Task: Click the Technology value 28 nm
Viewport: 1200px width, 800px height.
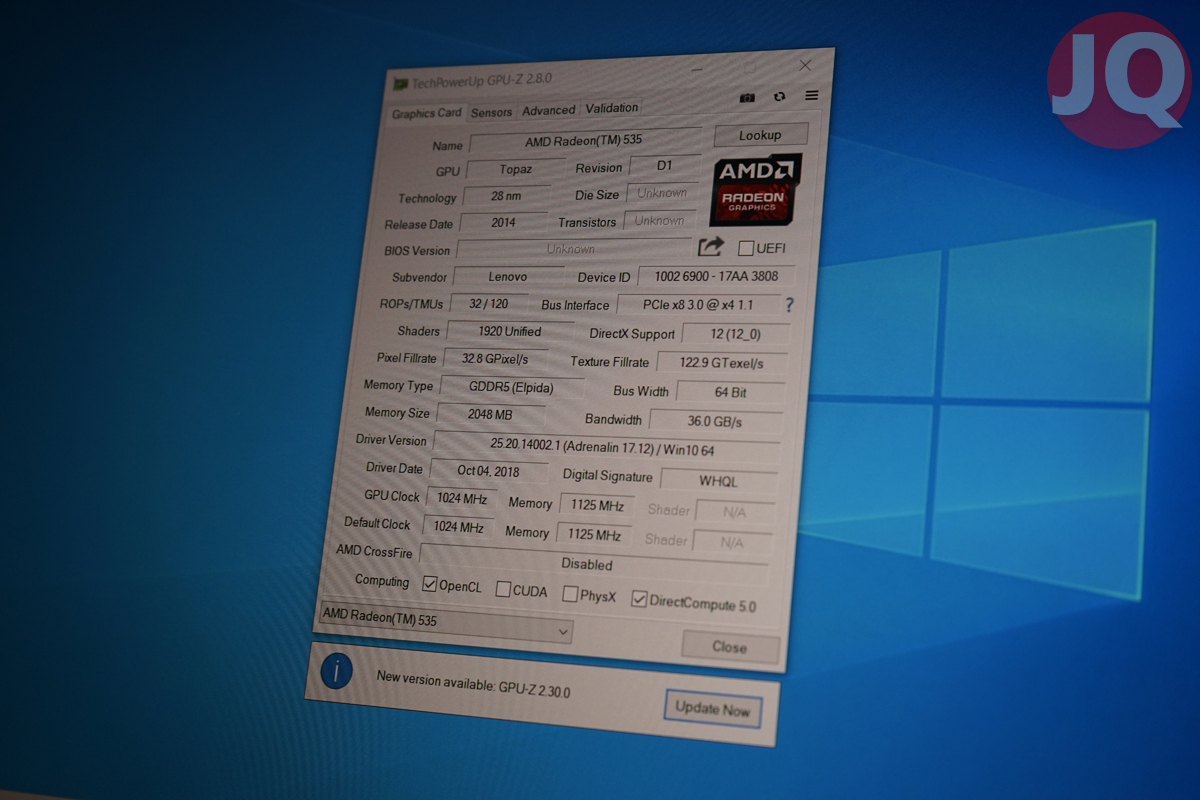Action: click(506, 196)
